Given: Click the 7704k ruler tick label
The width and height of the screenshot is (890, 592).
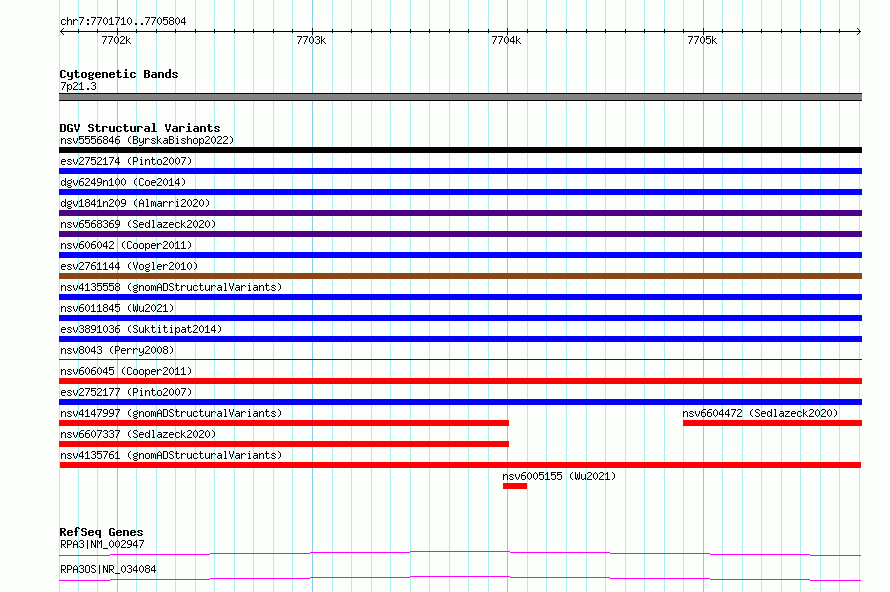Looking at the screenshot, I should coord(506,40).
